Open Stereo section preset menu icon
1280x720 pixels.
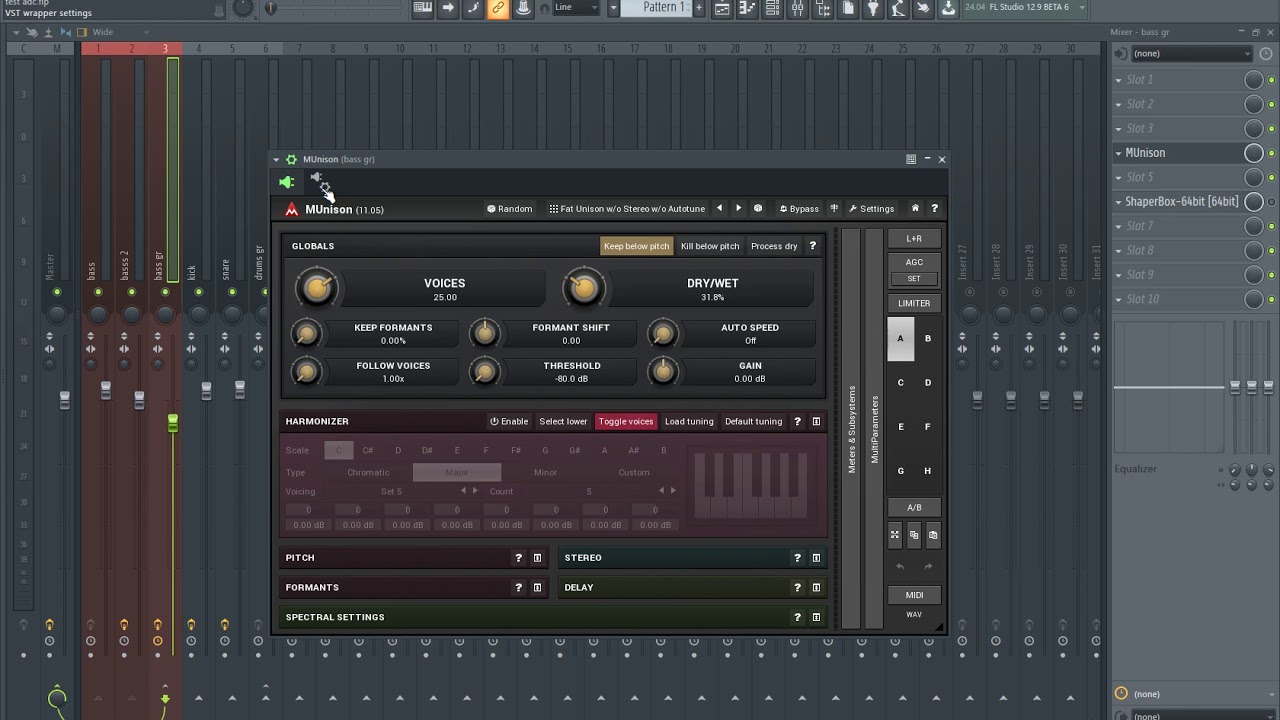click(816, 558)
